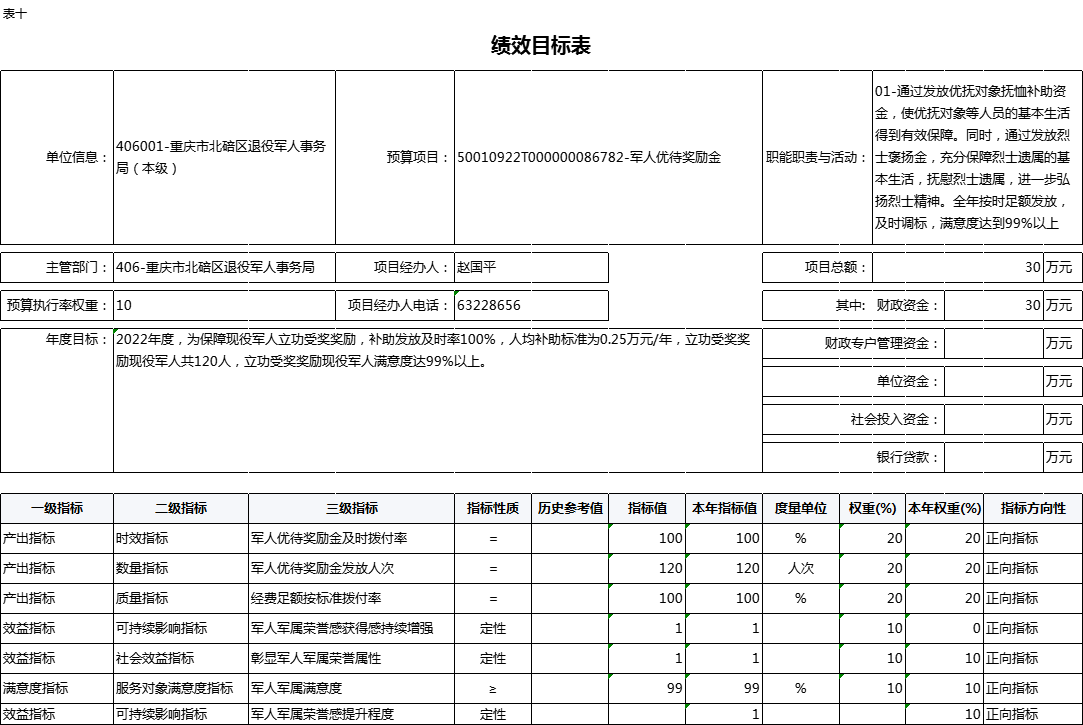Screen dimensions: 1083x725
Task: Click the 项目经办人： label
Action: pyautogui.click(x=395, y=267)
